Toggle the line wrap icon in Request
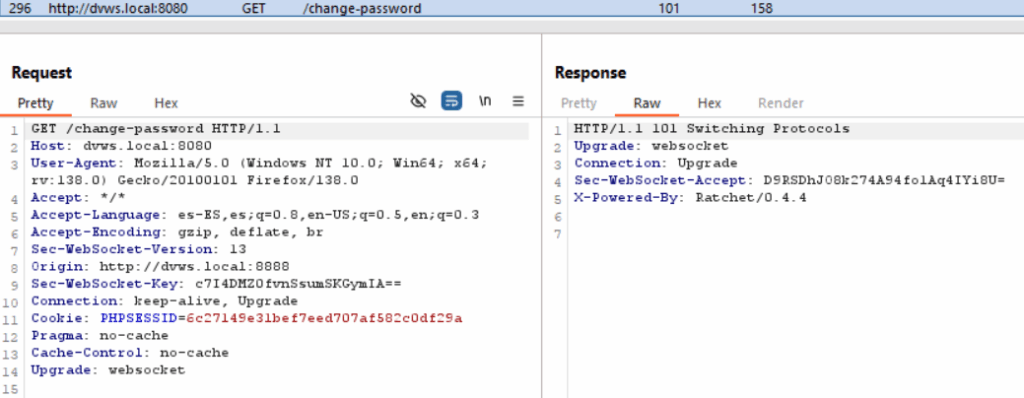 [x=451, y=101]
